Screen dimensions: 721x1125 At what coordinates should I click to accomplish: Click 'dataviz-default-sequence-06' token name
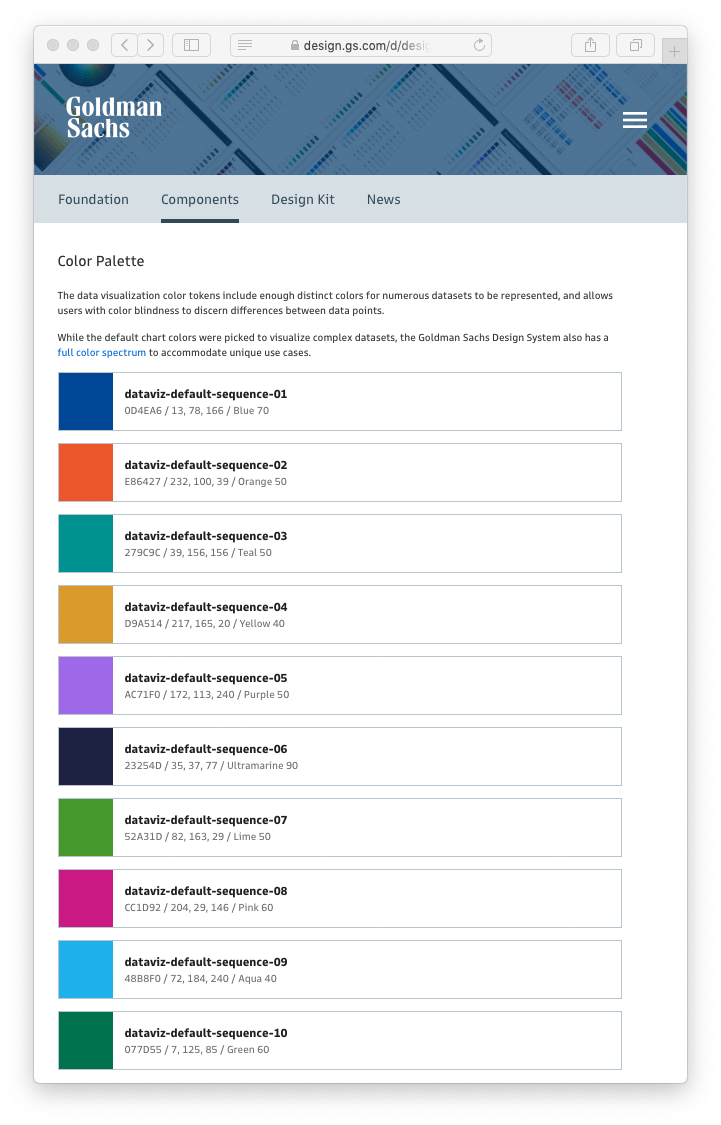(x=206, y=749)
